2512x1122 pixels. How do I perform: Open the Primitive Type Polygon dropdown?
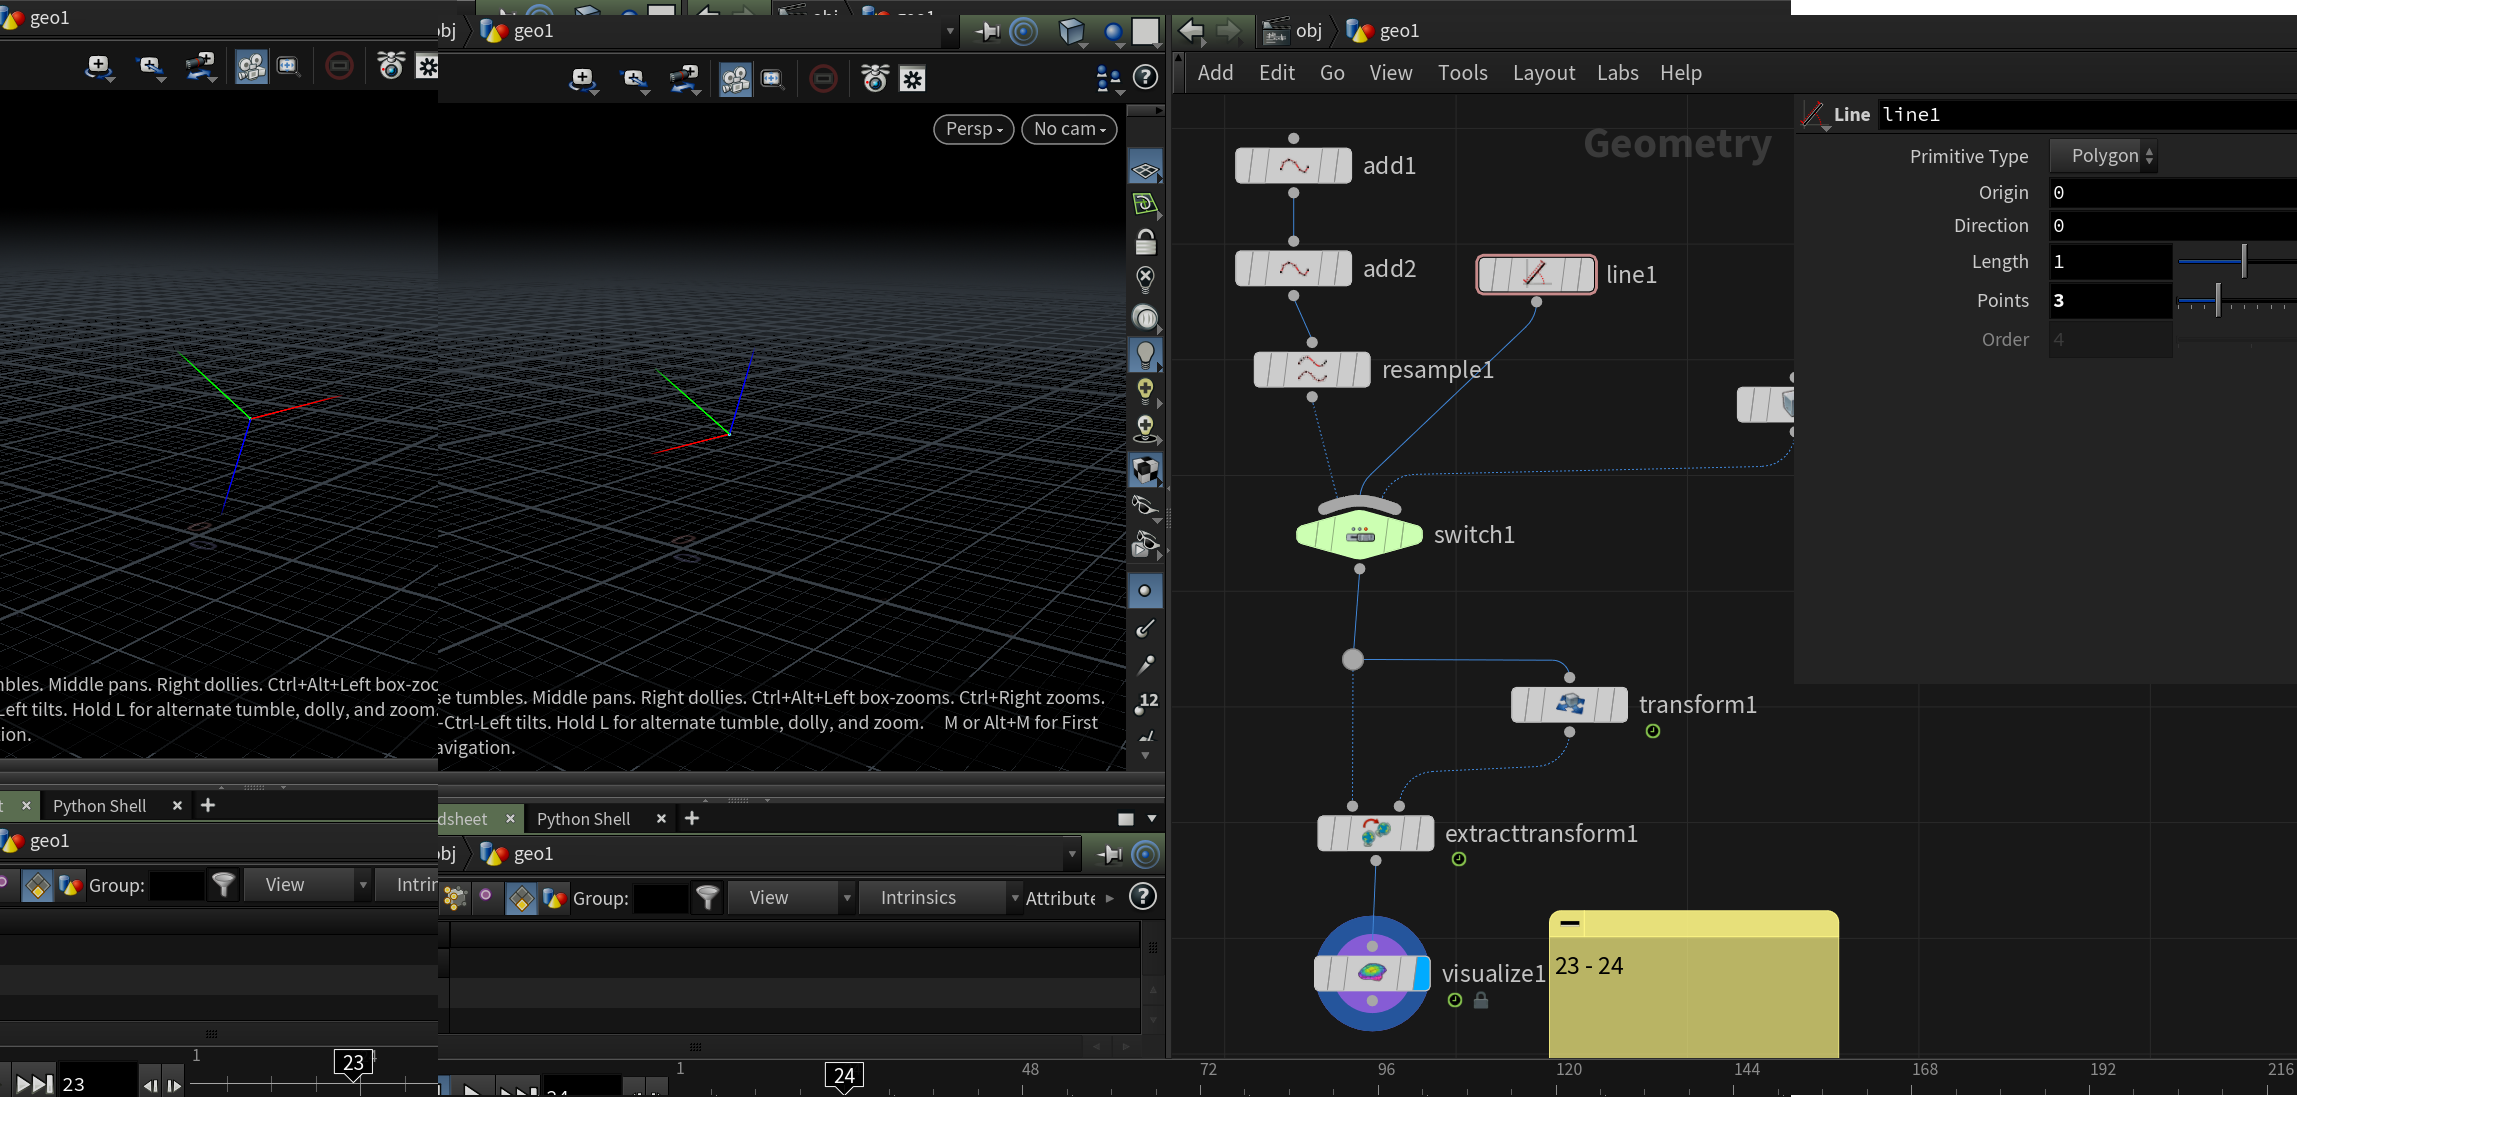[x=2104, y=156]
